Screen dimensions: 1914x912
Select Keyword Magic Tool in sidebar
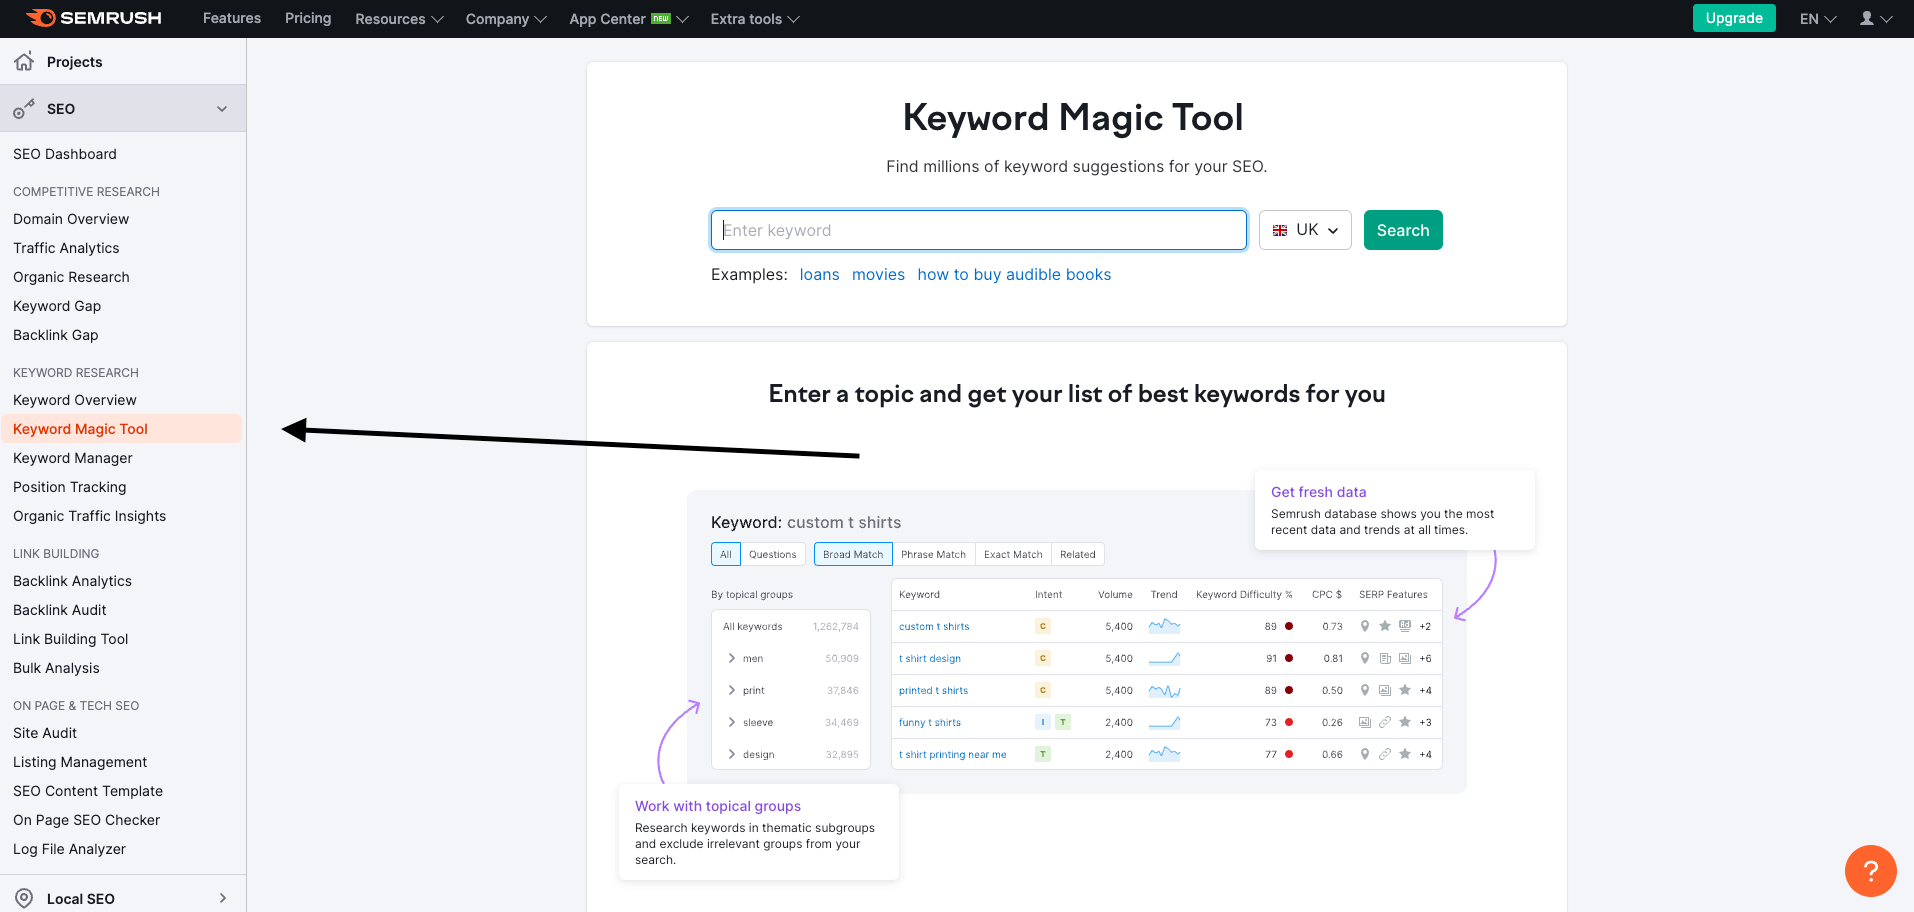click(121, 429)
